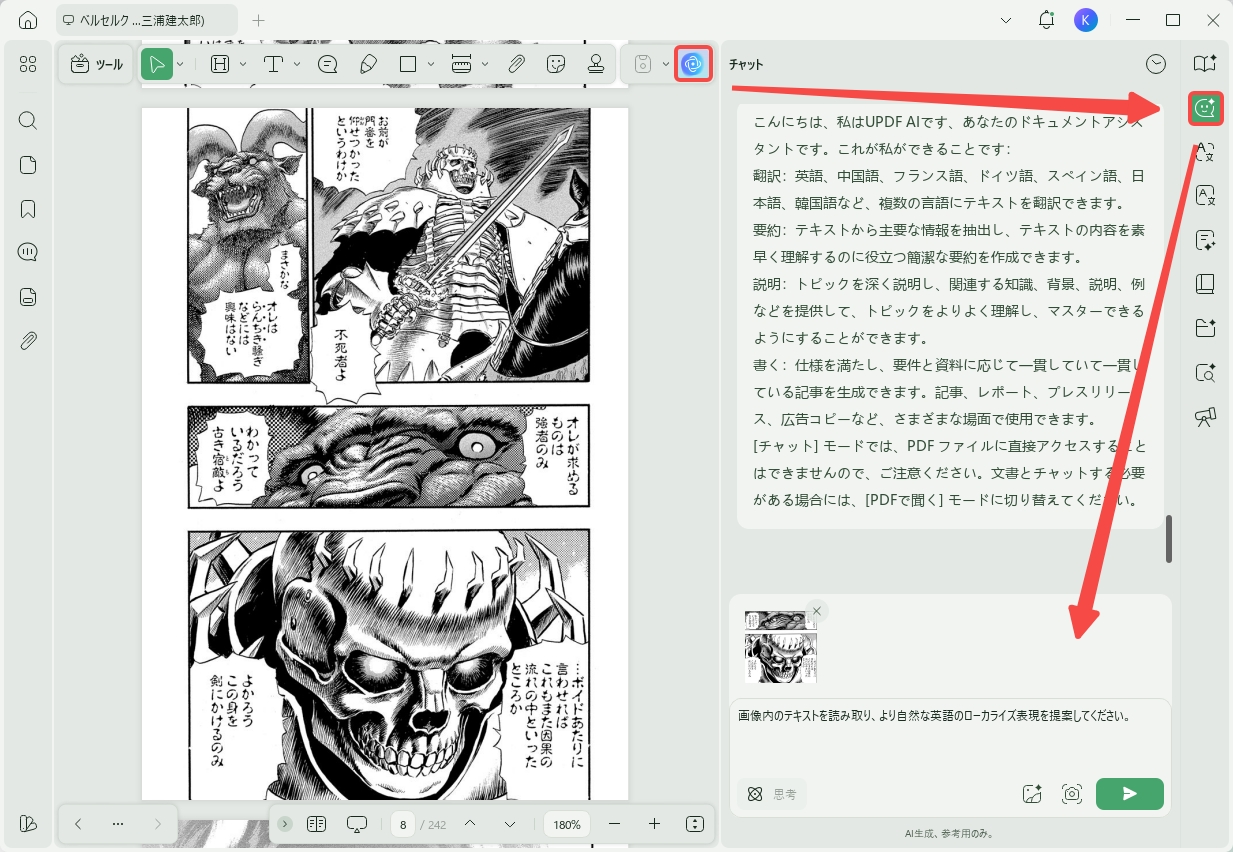Select the measuring ruler tool

pyautogui.click(x=461, y=64)
